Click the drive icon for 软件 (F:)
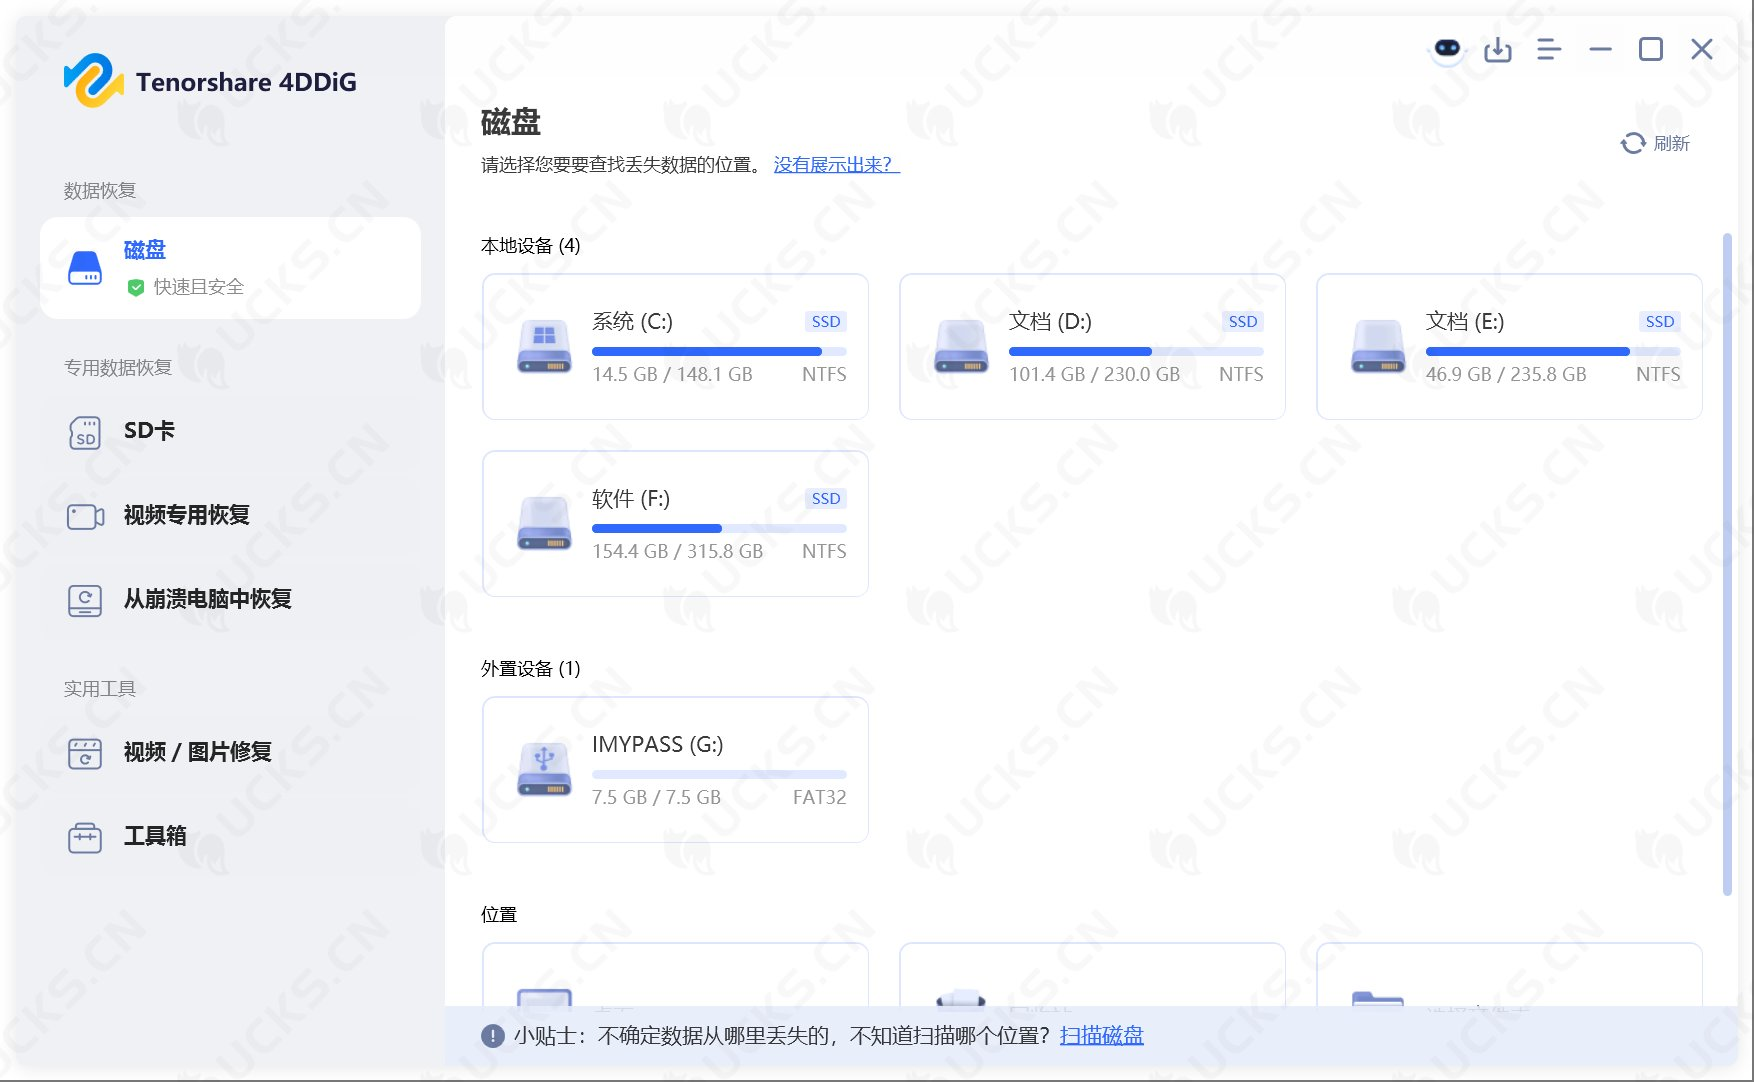The height and width of the screenshot is (1082, 1754). 544,524
